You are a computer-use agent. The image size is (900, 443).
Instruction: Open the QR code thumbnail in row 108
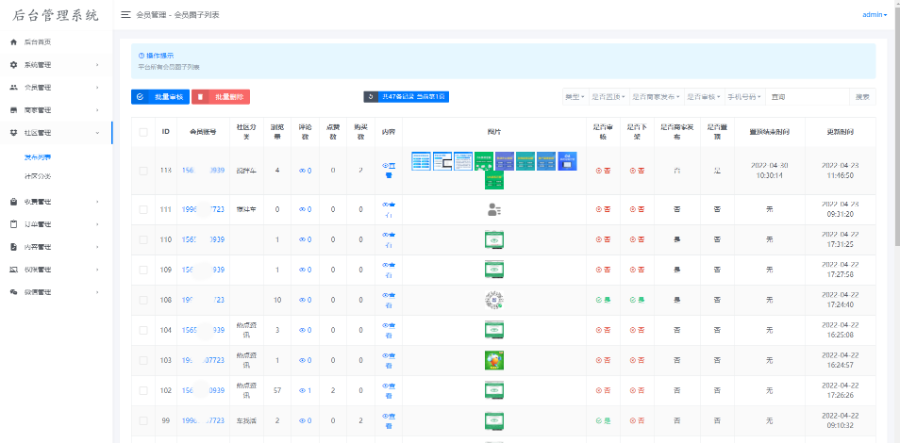coord(493,300)
